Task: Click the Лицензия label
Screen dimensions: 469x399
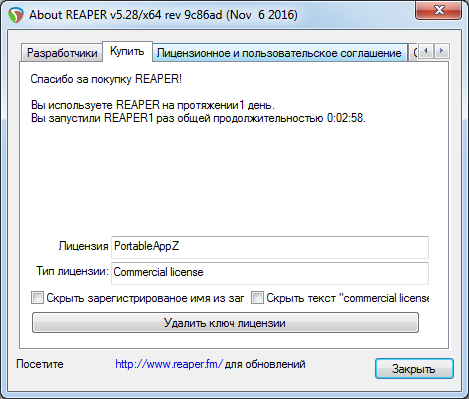Action: click(83, 246)
